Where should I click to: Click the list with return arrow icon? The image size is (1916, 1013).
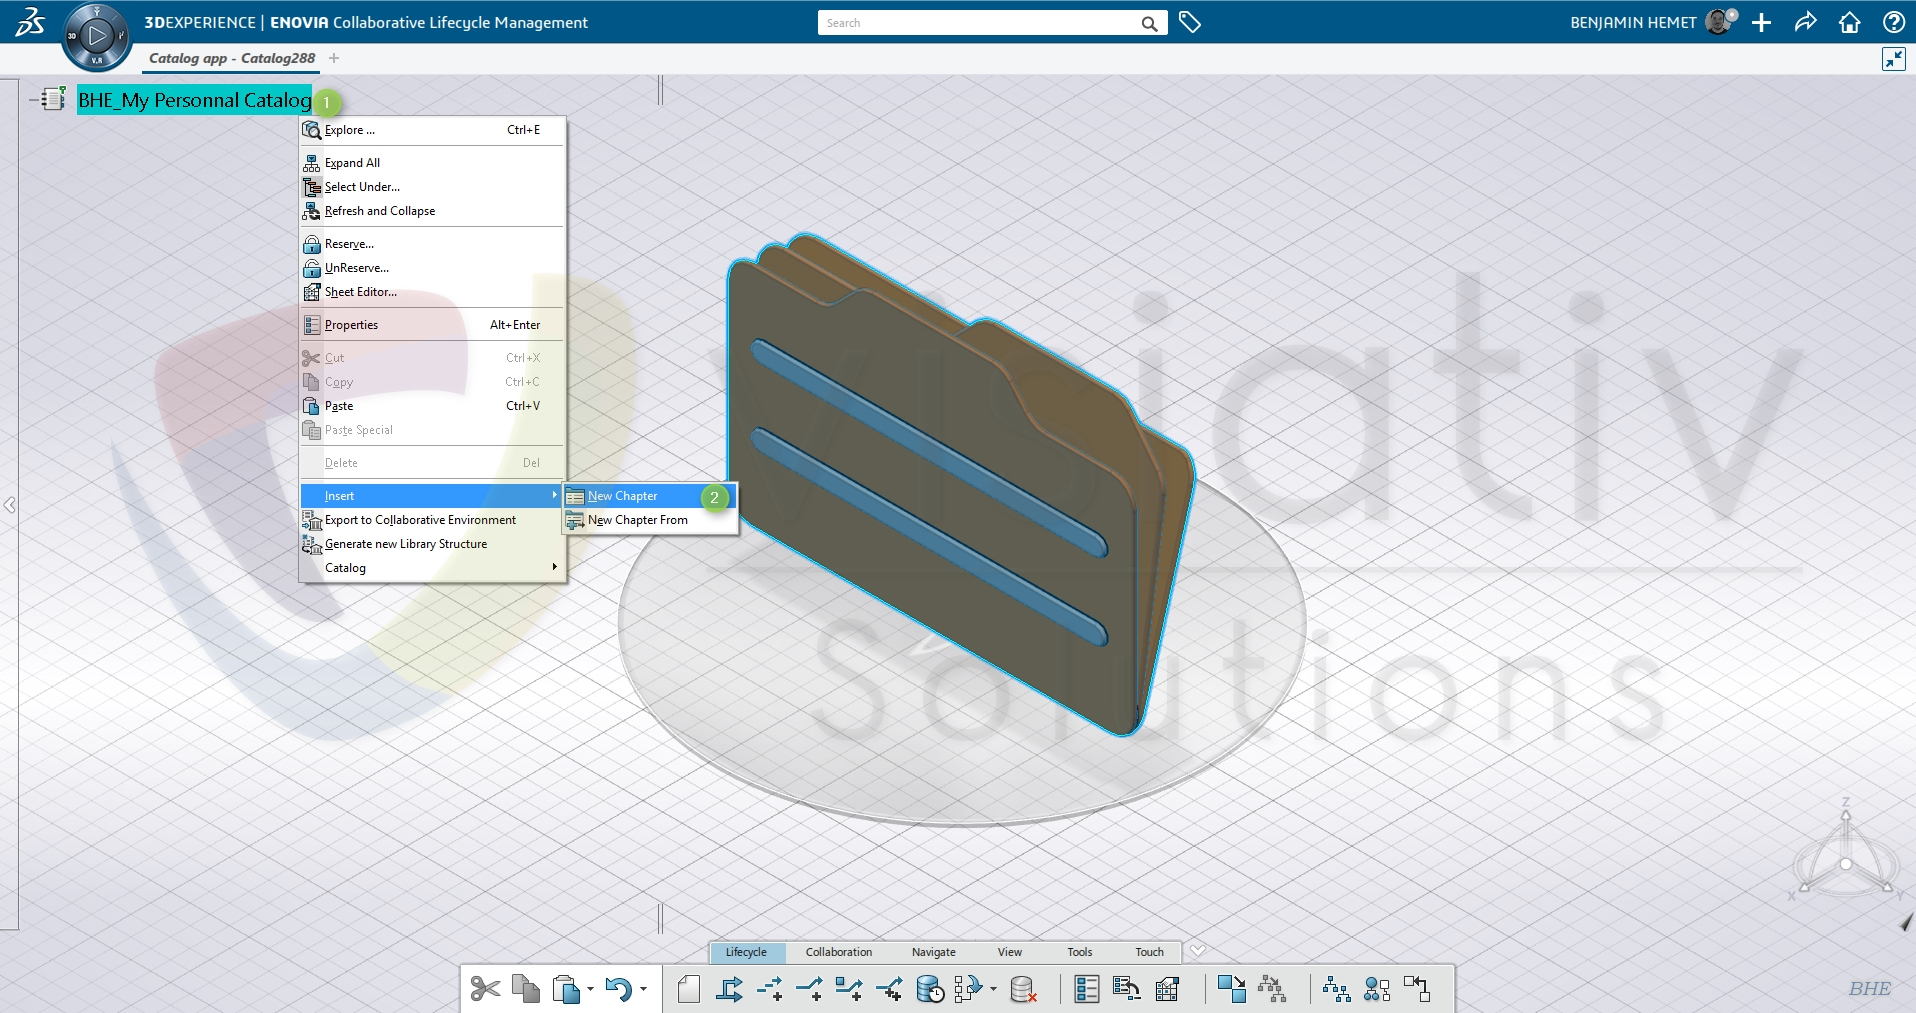point(1127,989)
